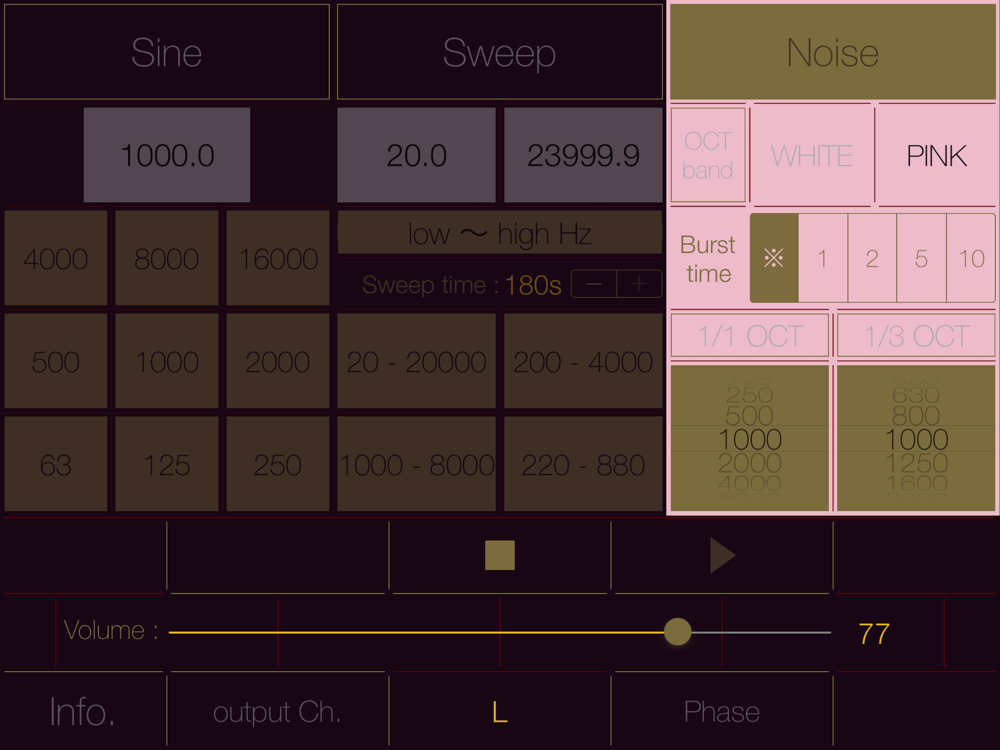Click the Volume slider knob
This screenshot has height=750, width=1000.
click(677, 632)
